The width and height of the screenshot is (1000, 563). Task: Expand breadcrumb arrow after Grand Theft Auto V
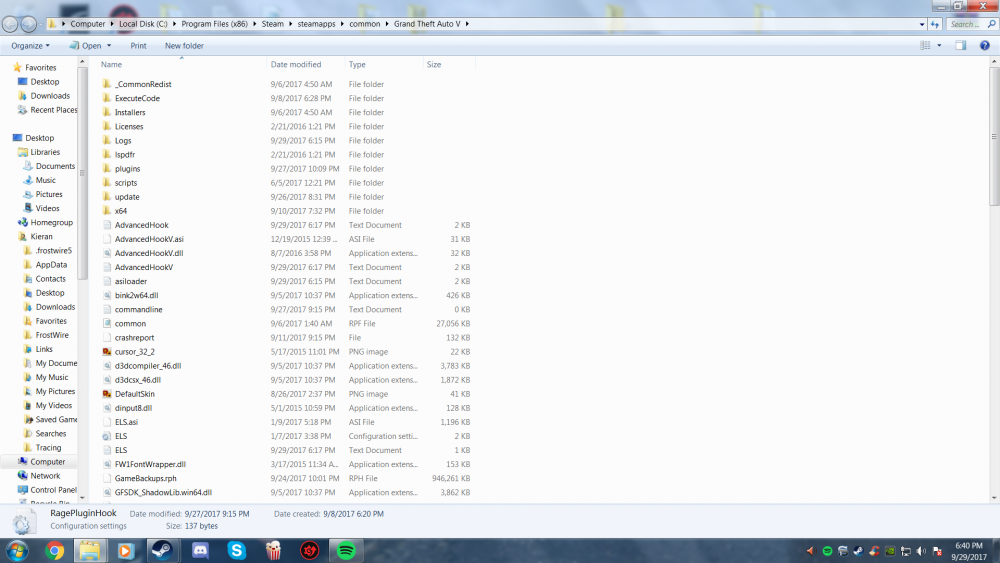click(x=467, y=24)
